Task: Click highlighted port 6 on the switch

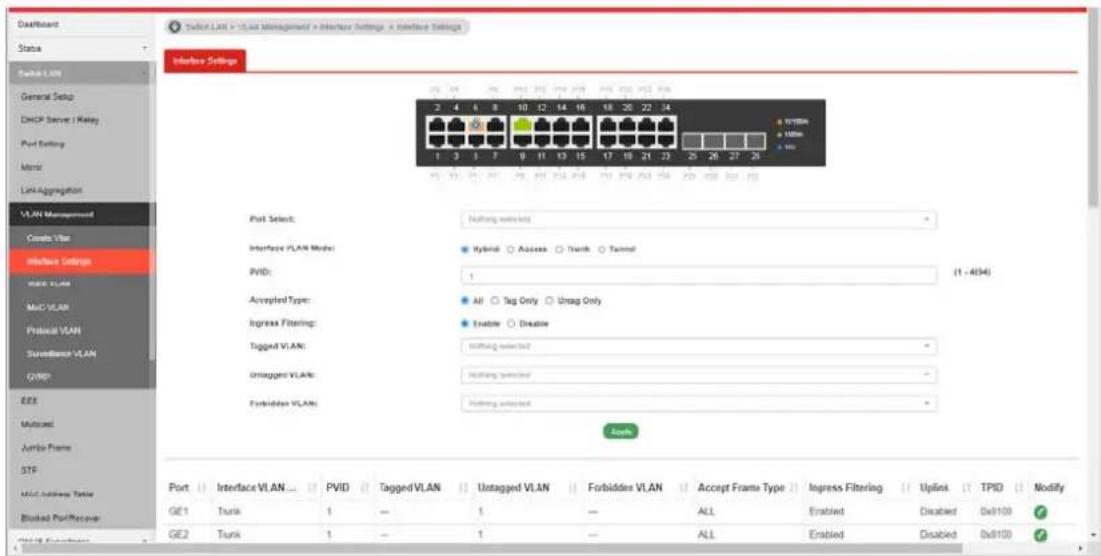Action: (475, 125)
